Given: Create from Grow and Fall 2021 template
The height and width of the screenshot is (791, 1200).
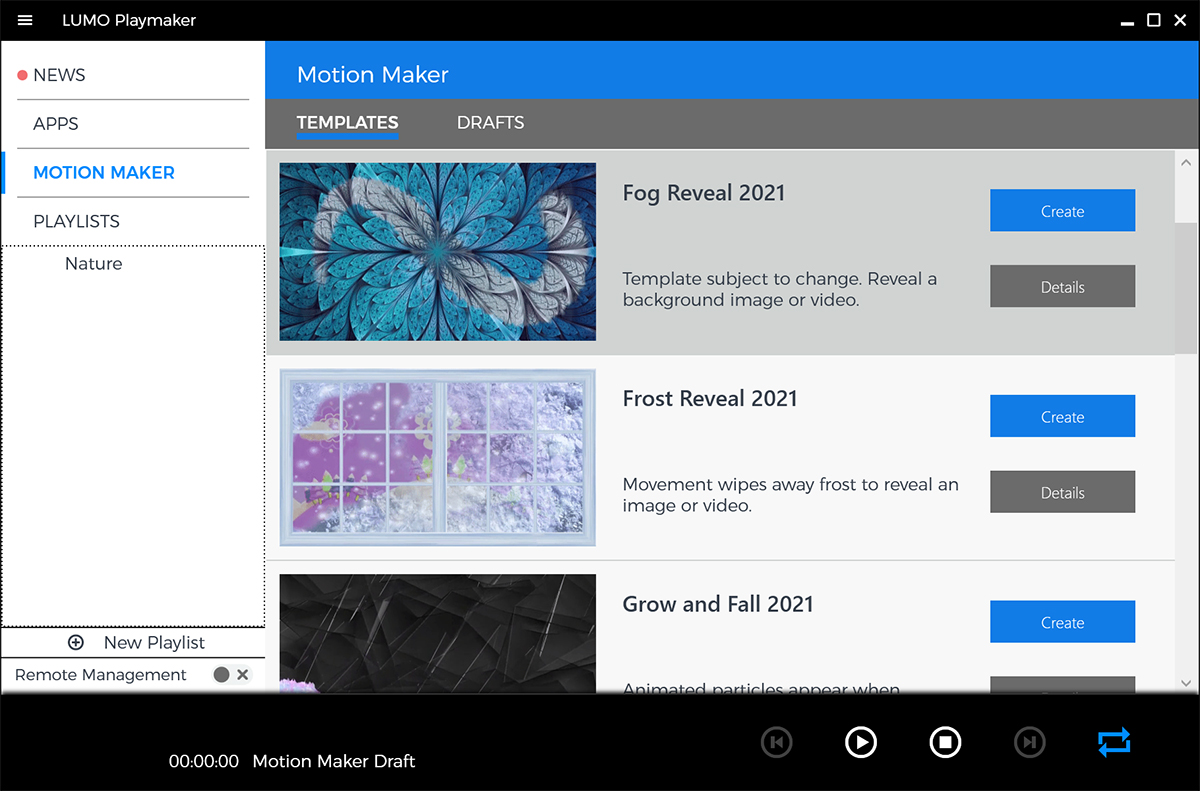Looking at the screenshot, I should point(1063,622).
